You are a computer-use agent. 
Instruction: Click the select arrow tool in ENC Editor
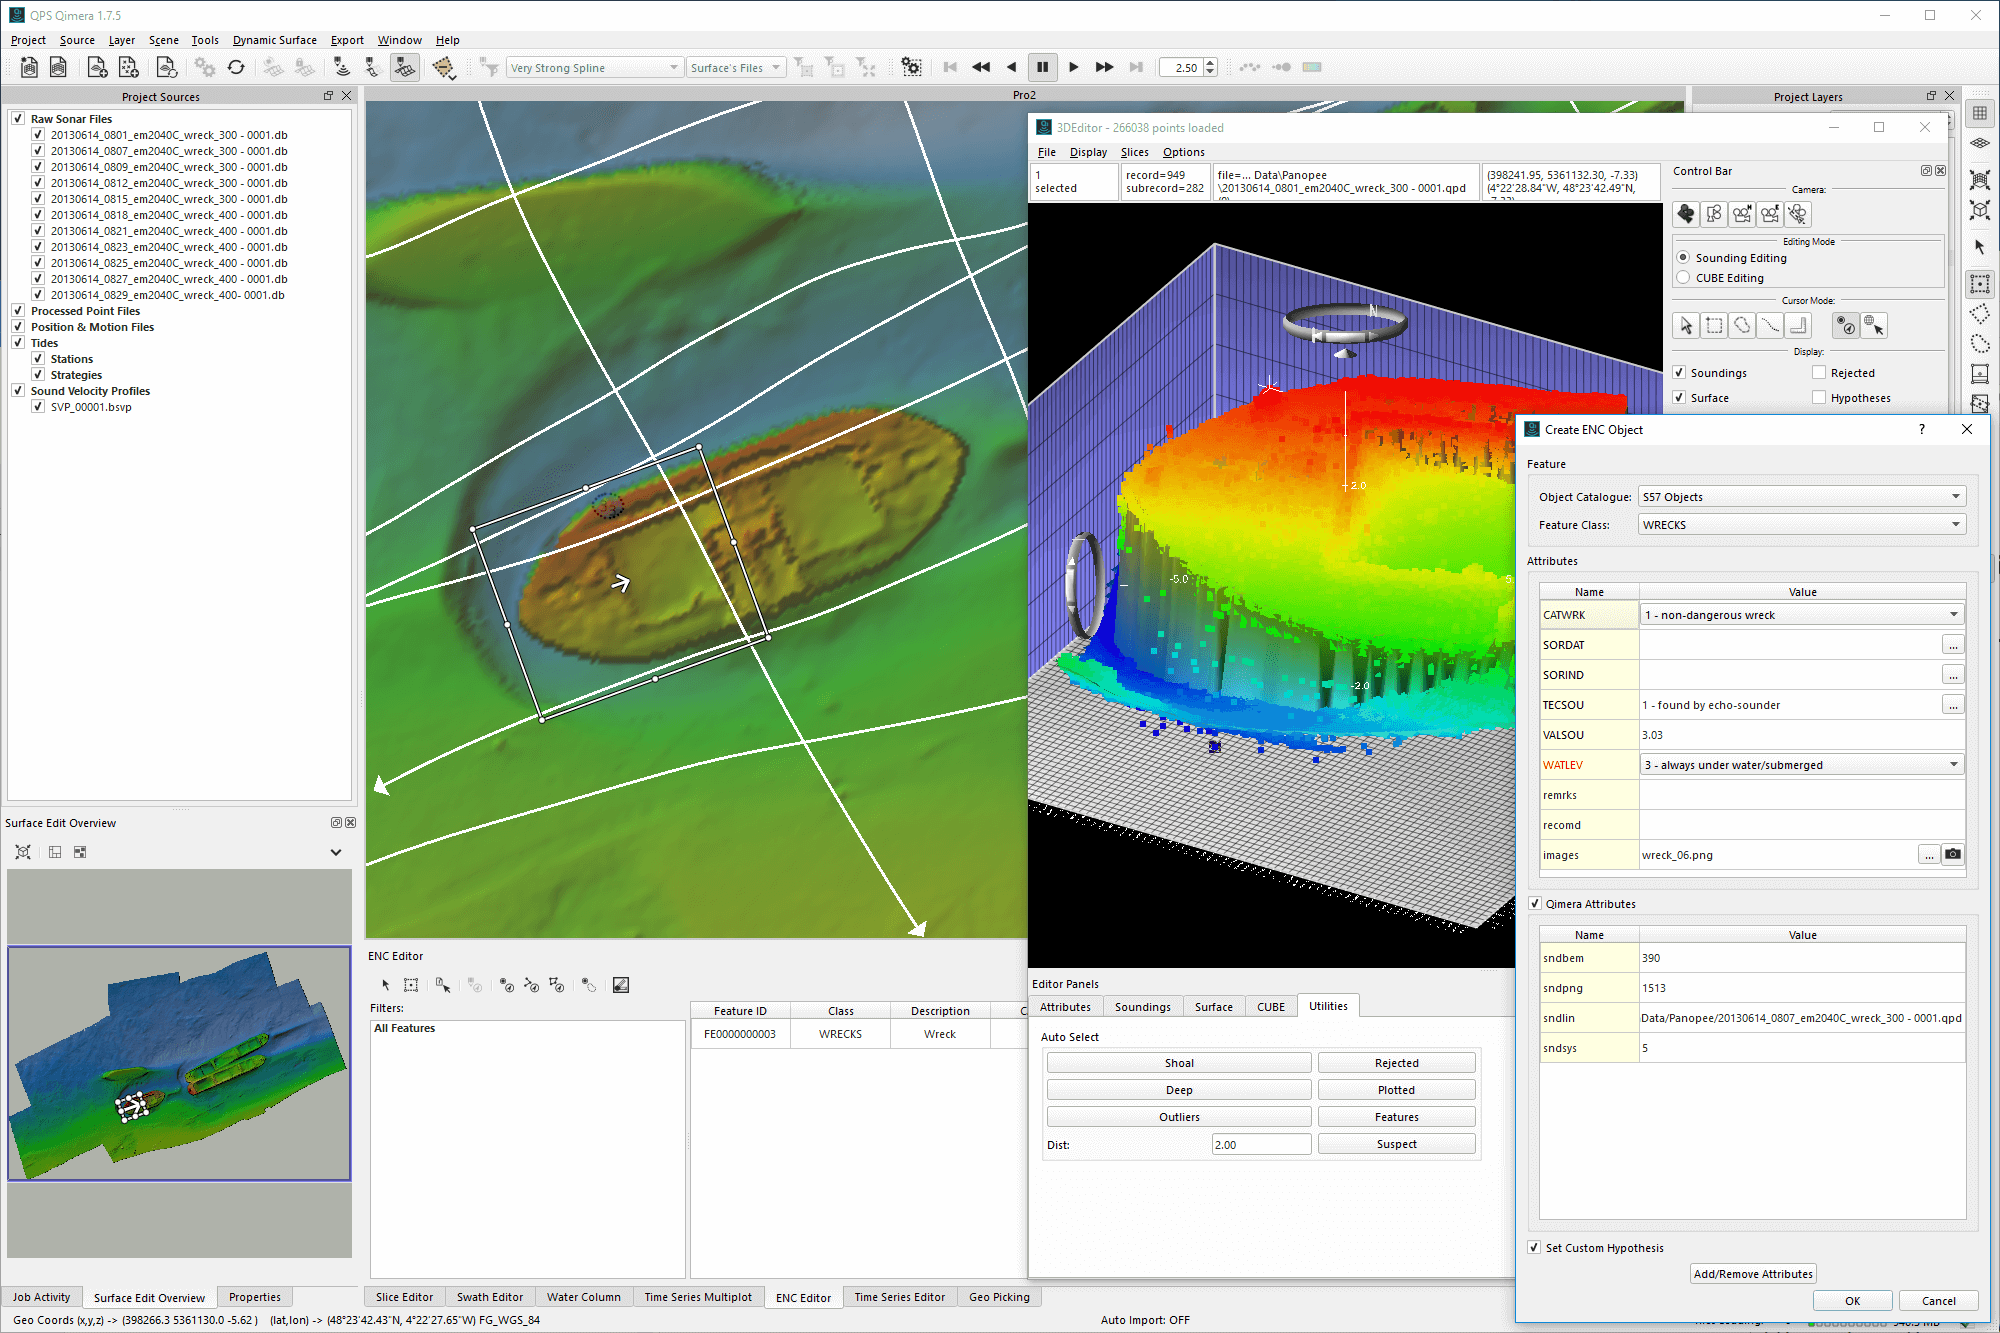coord(385,985)
